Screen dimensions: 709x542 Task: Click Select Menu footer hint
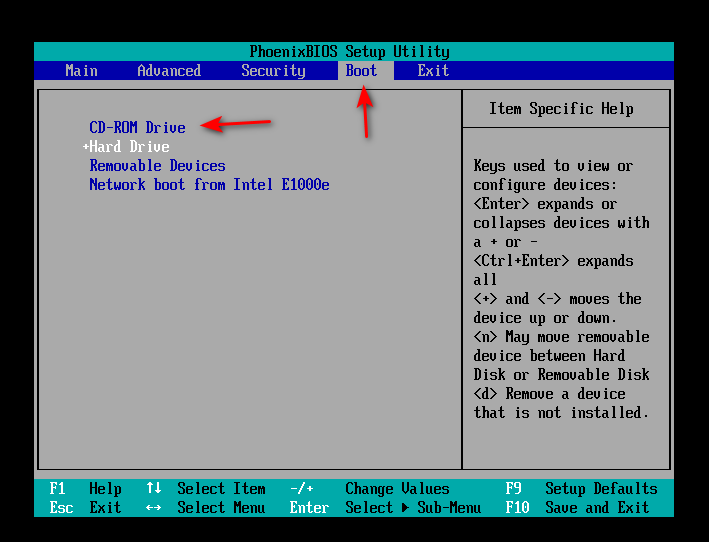(221, 507)
